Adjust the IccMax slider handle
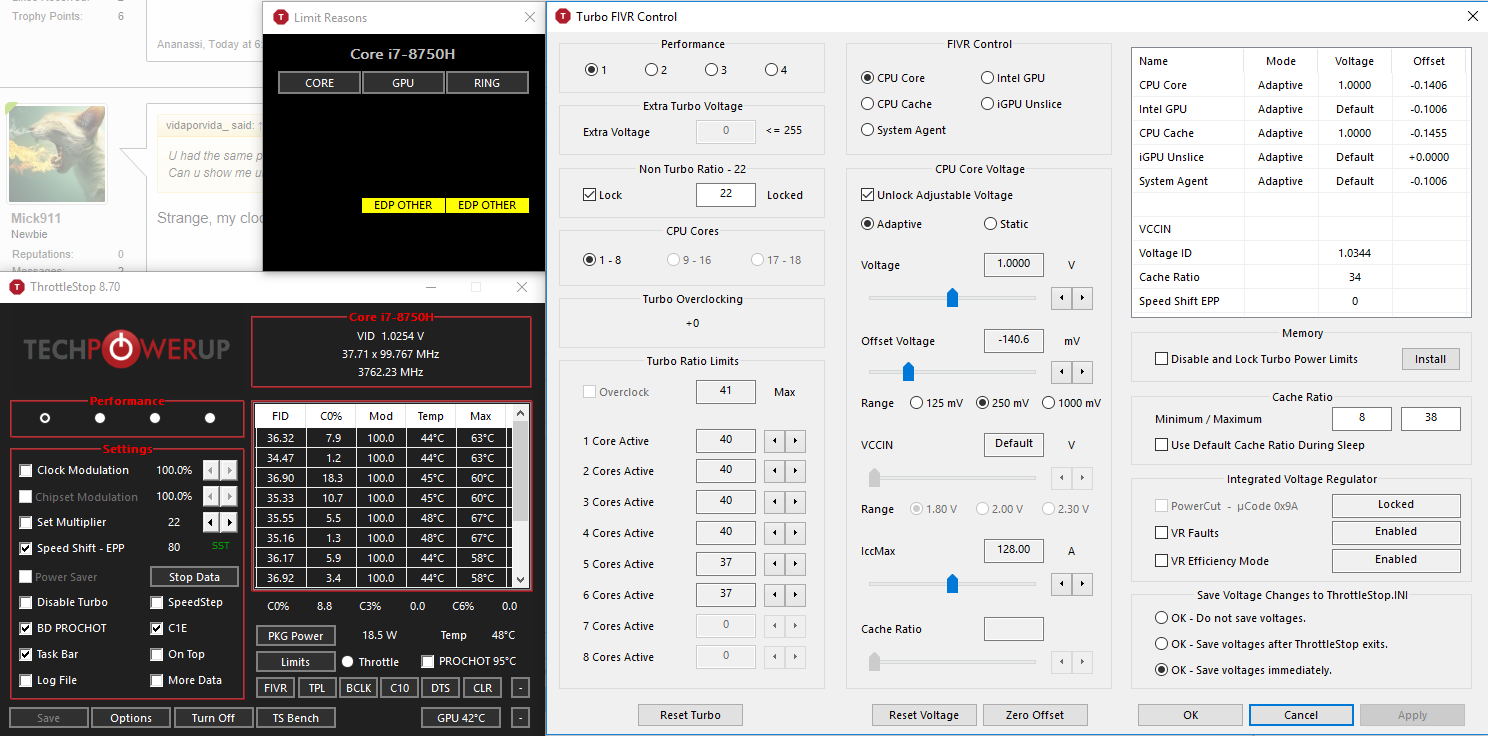Screen dimensions: 1488x736 (x=952, y=583)
